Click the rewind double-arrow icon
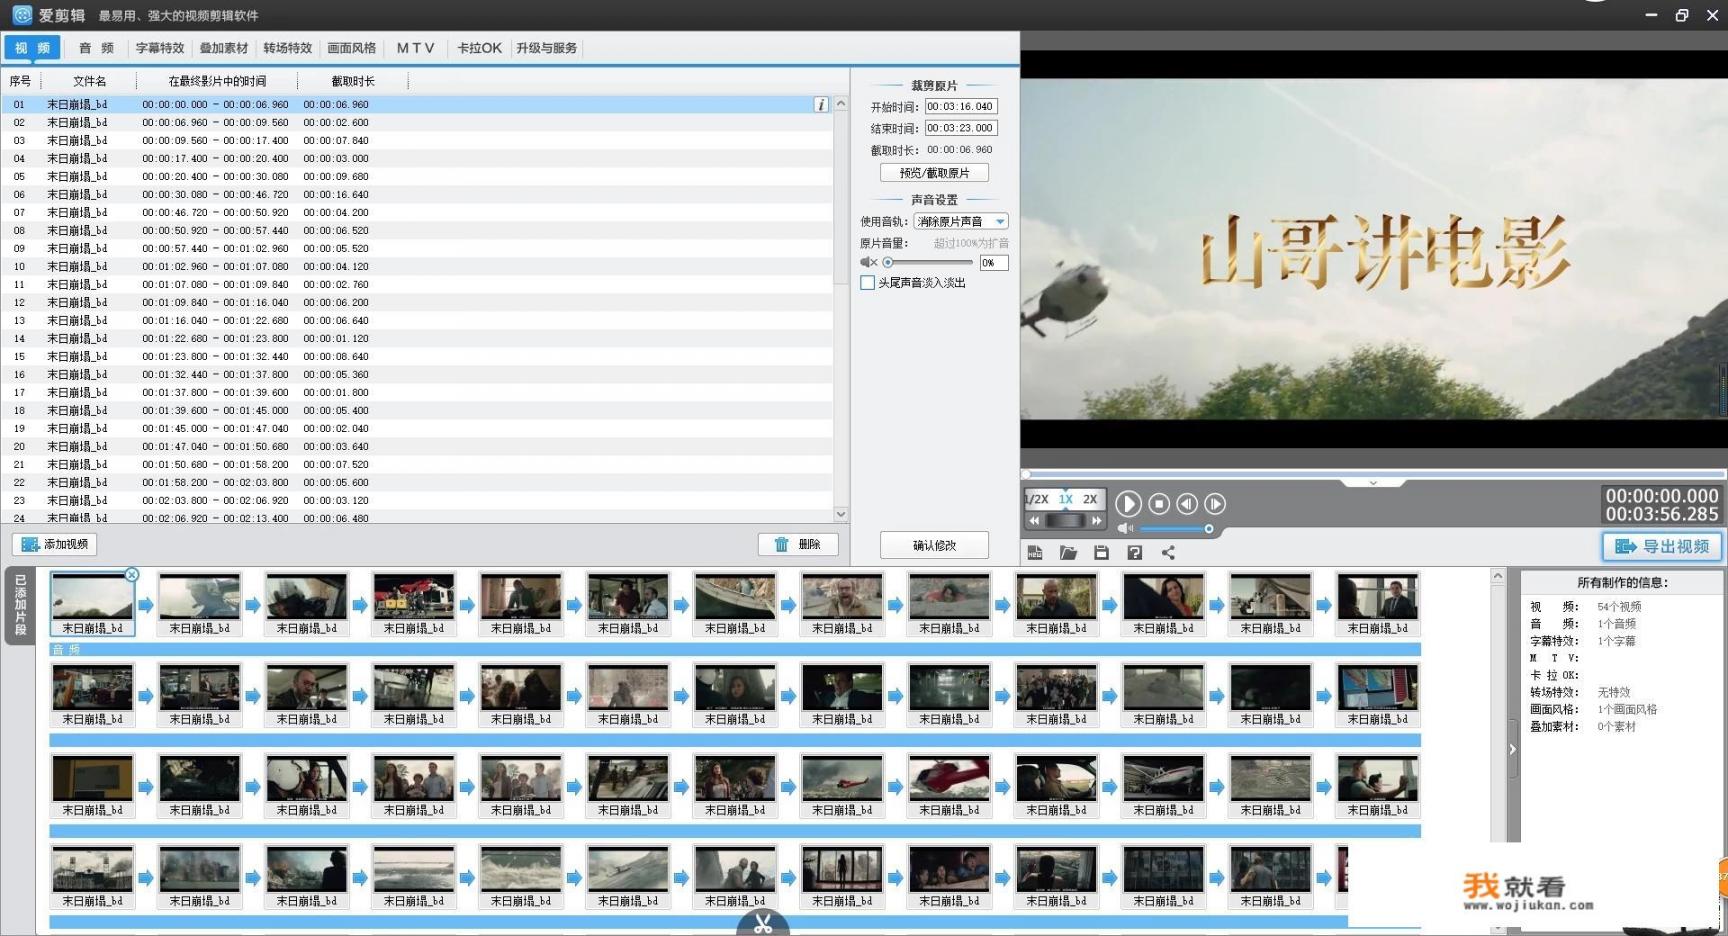The width and height of the screenshot is (1728, 936). point(1034,521)
